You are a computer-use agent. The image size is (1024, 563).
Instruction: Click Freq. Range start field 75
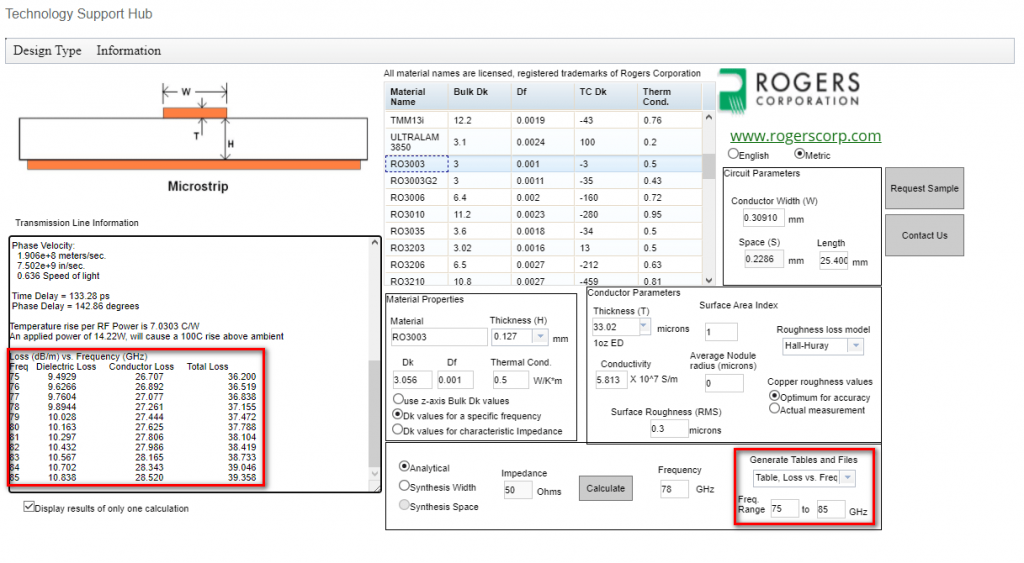(784, 509)
